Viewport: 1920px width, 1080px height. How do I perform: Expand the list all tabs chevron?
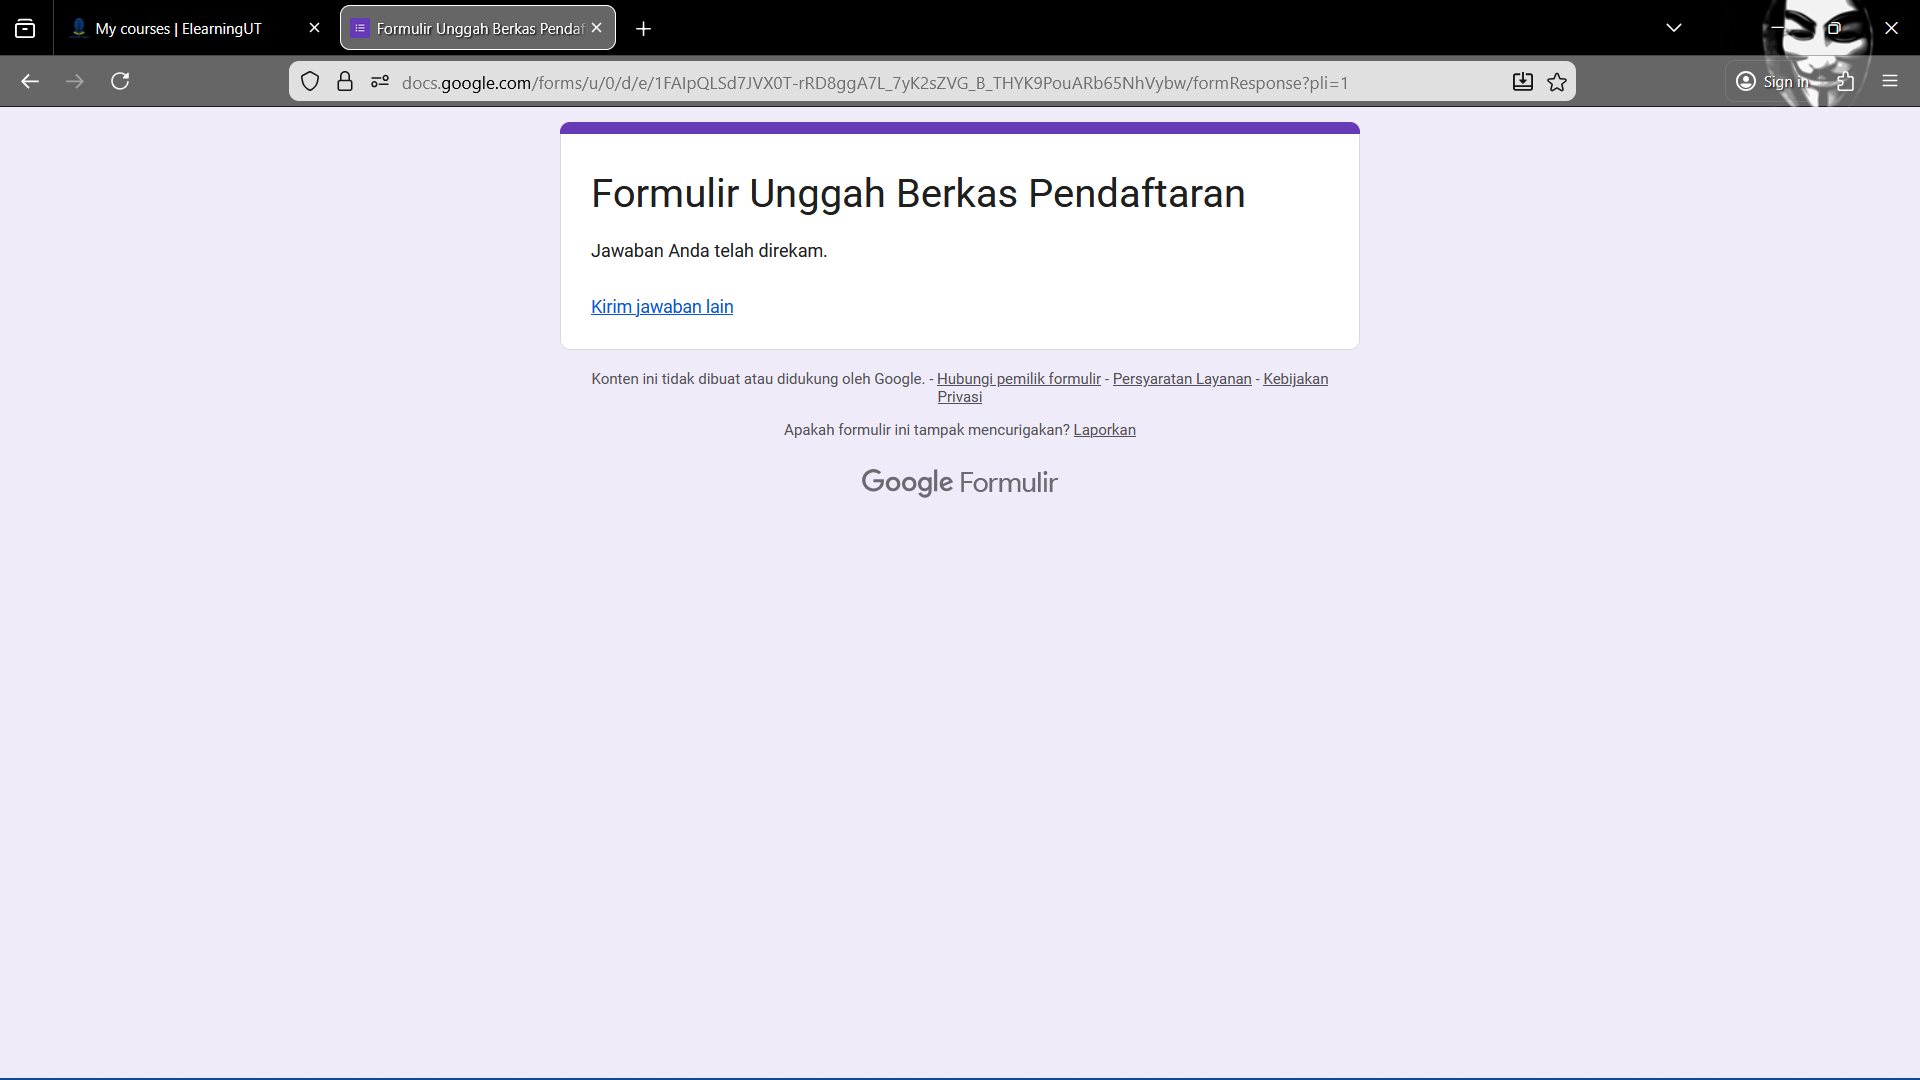(x=1674, y=28)
